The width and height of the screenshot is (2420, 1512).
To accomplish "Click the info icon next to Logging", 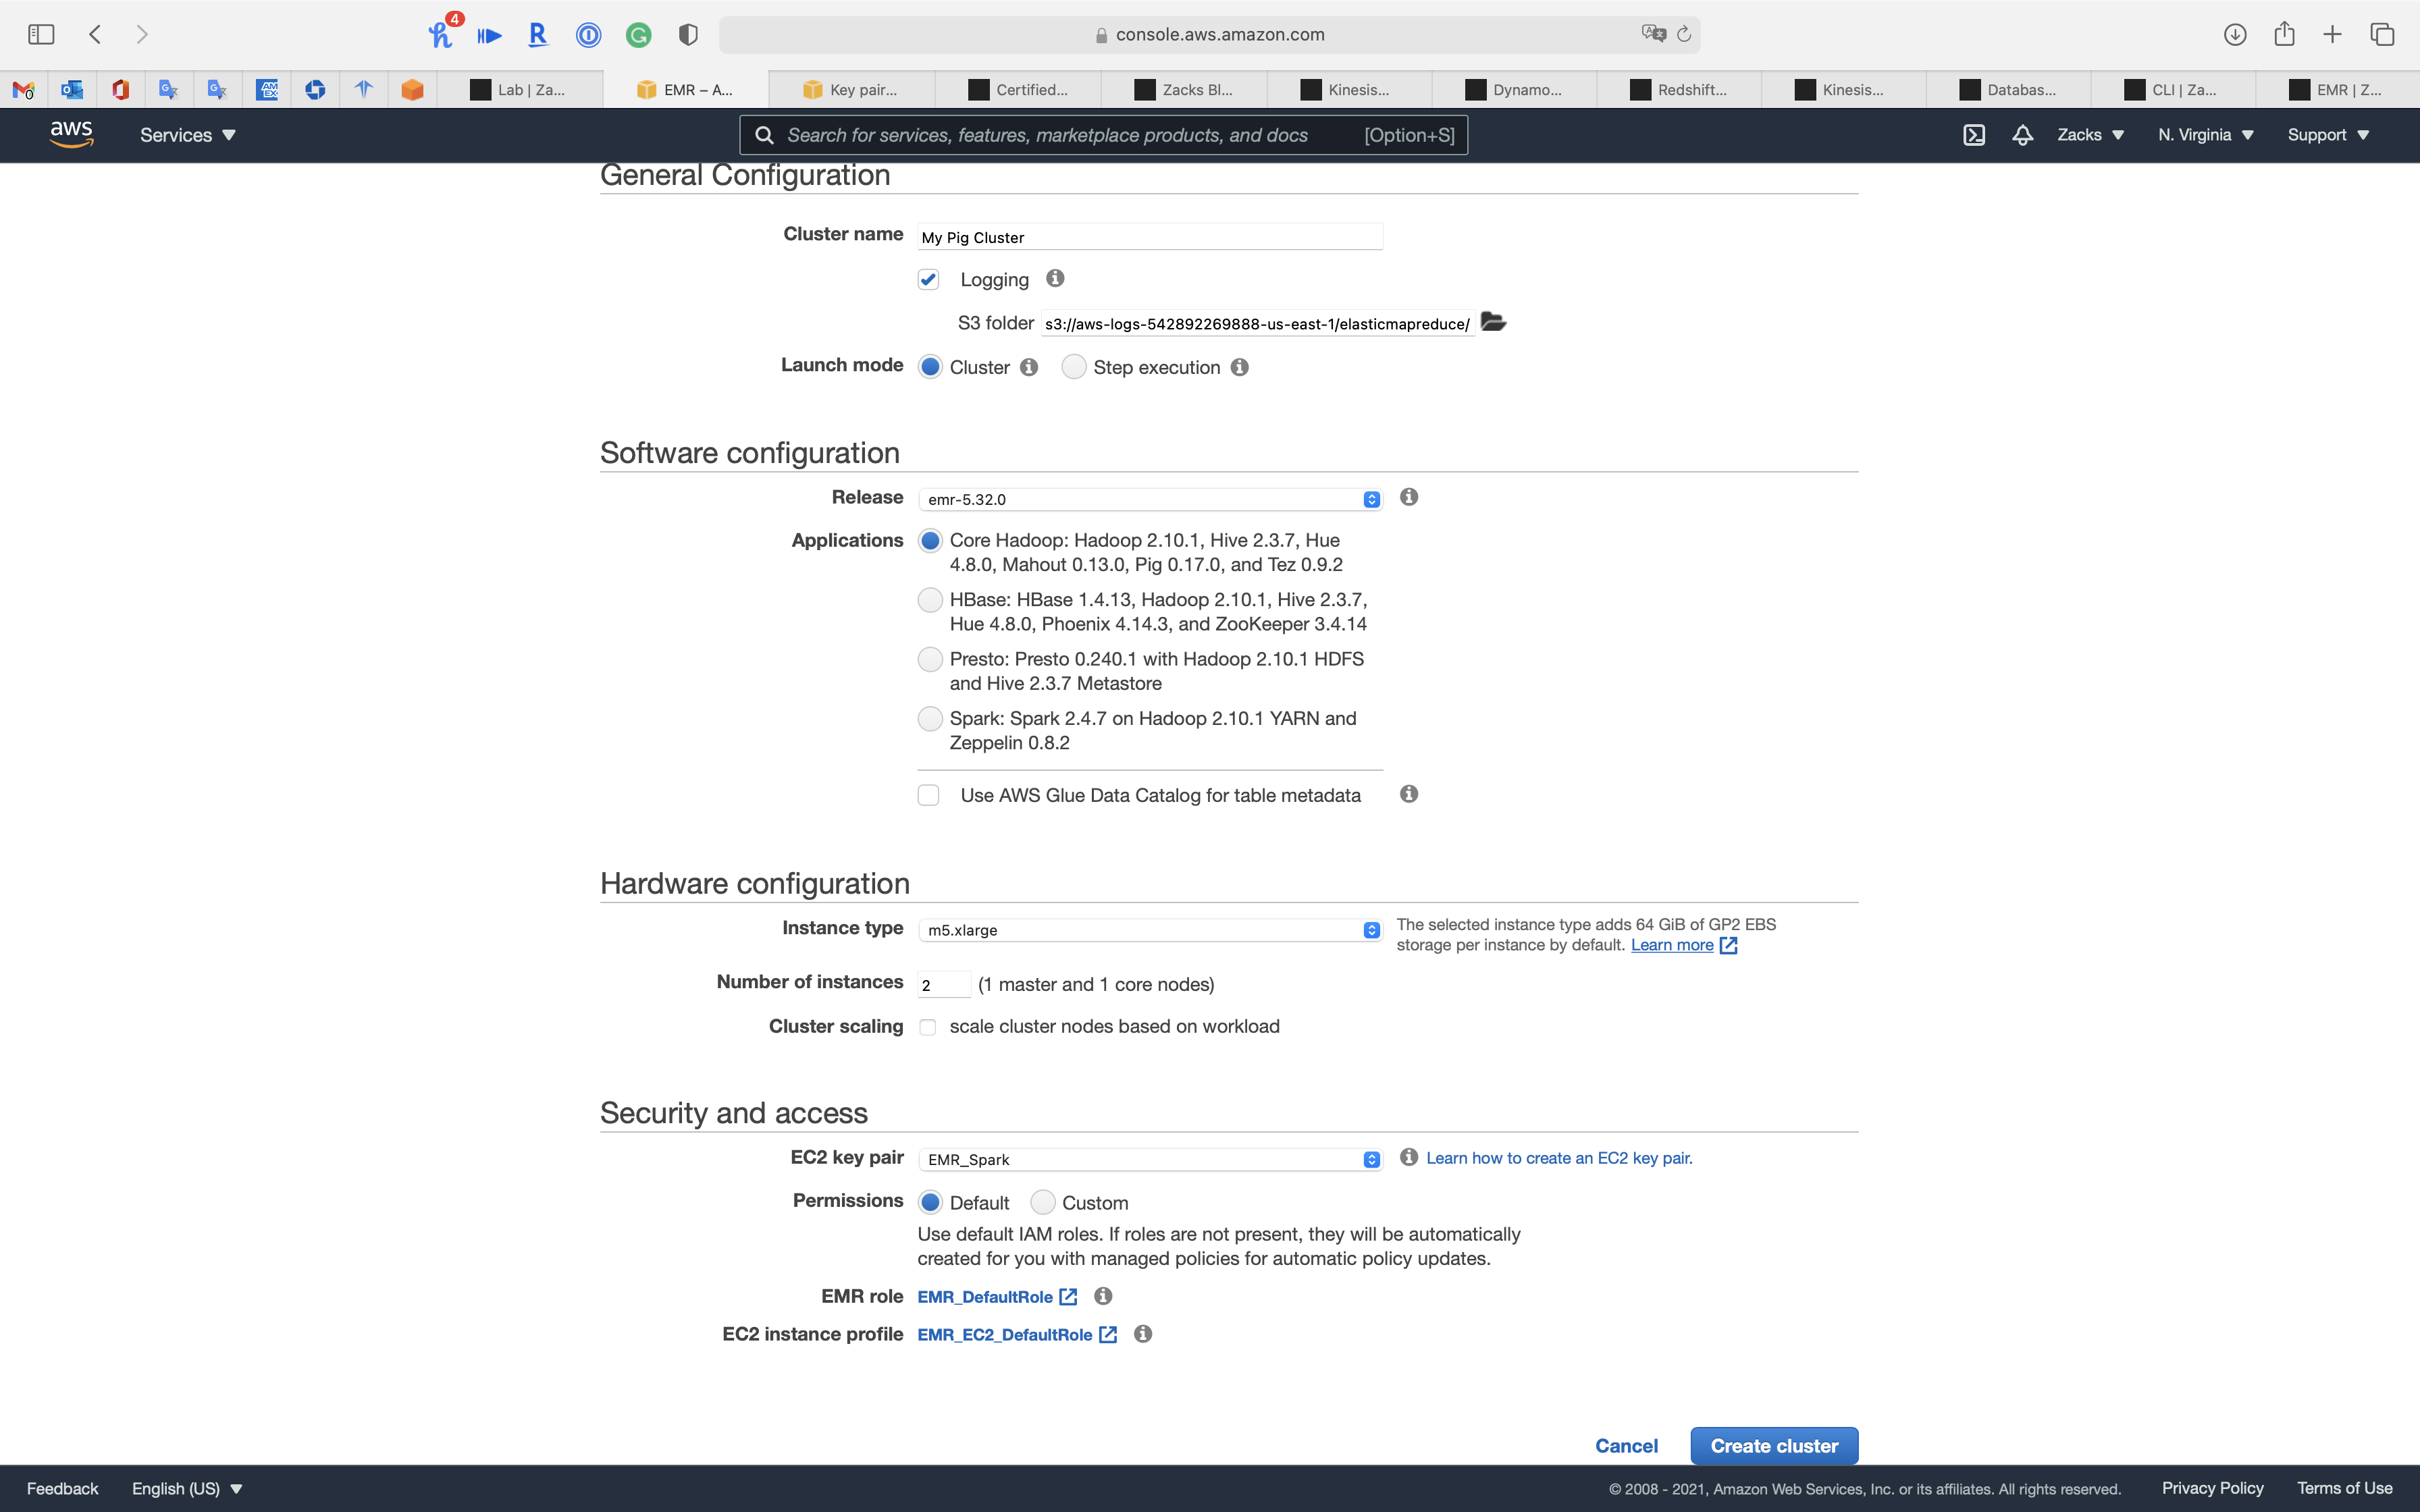I will pos(1055,279).
